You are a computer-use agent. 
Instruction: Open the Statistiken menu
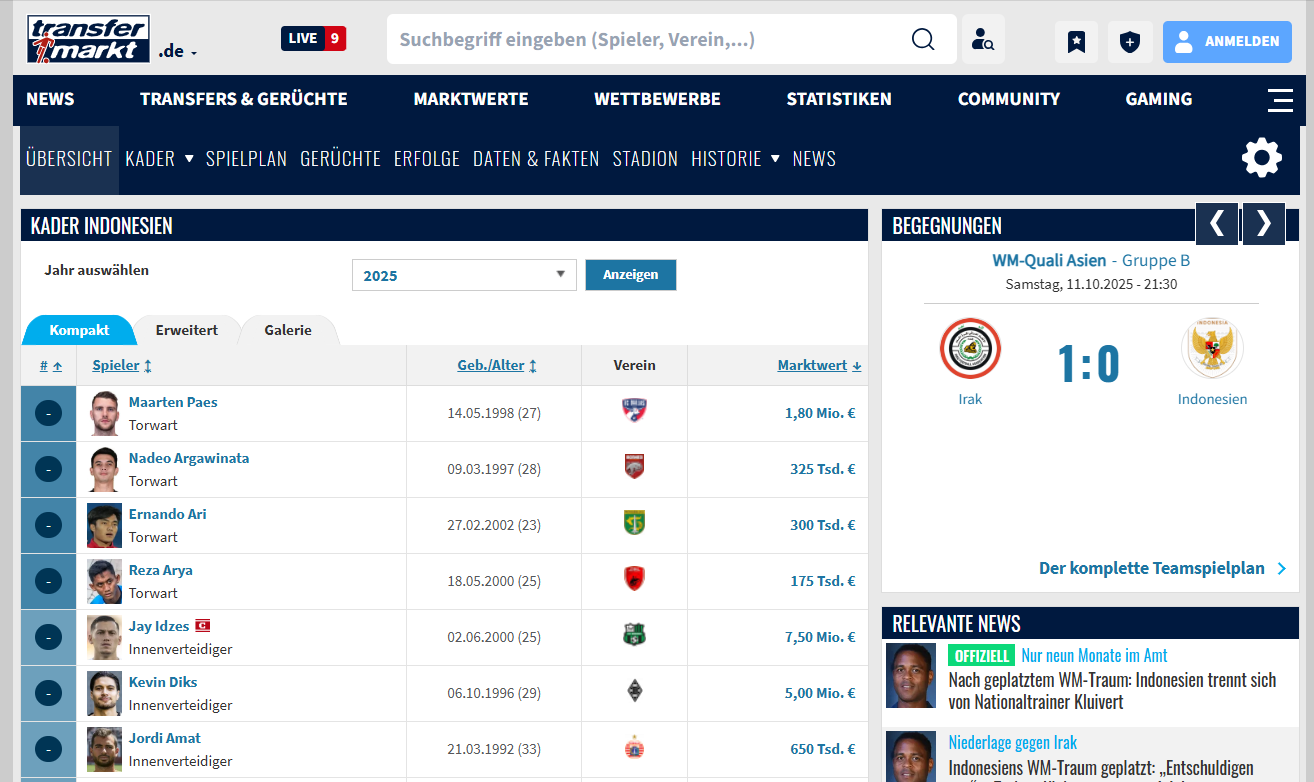point(838,99)
